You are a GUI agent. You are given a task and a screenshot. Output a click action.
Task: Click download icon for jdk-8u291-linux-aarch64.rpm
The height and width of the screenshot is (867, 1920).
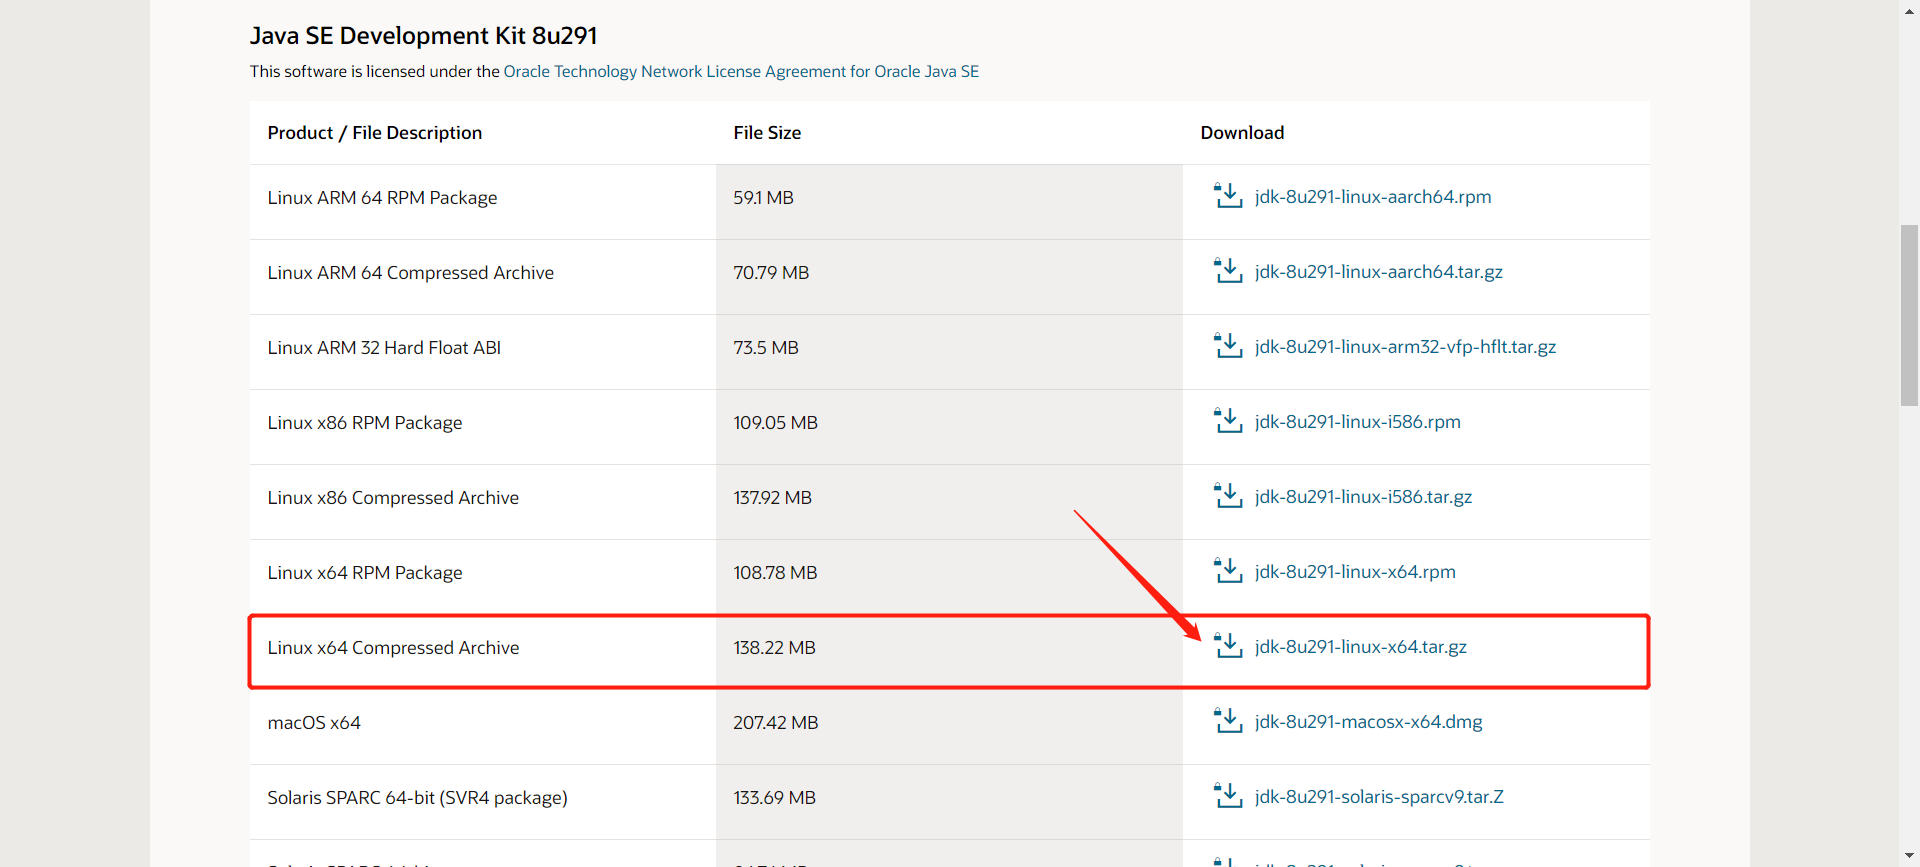1228,196
